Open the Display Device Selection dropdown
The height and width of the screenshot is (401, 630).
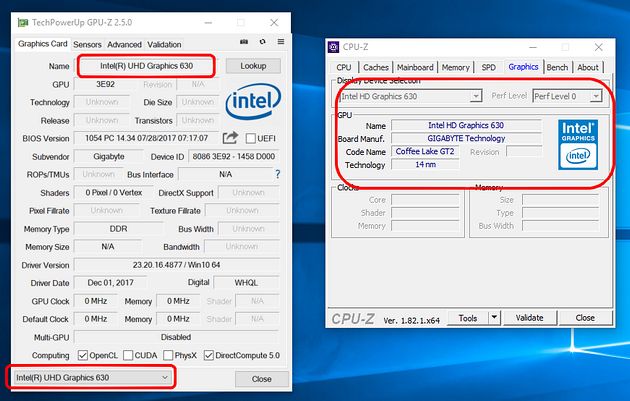point(410,96)
